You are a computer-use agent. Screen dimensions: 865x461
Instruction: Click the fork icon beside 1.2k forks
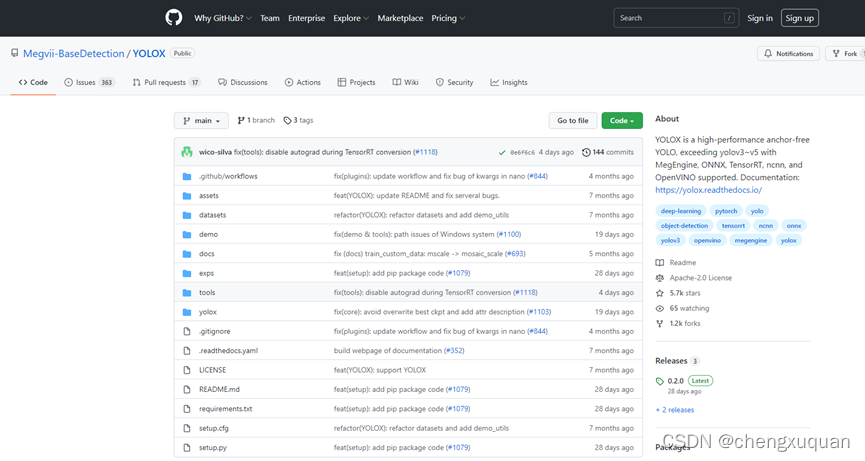point(660,324)
